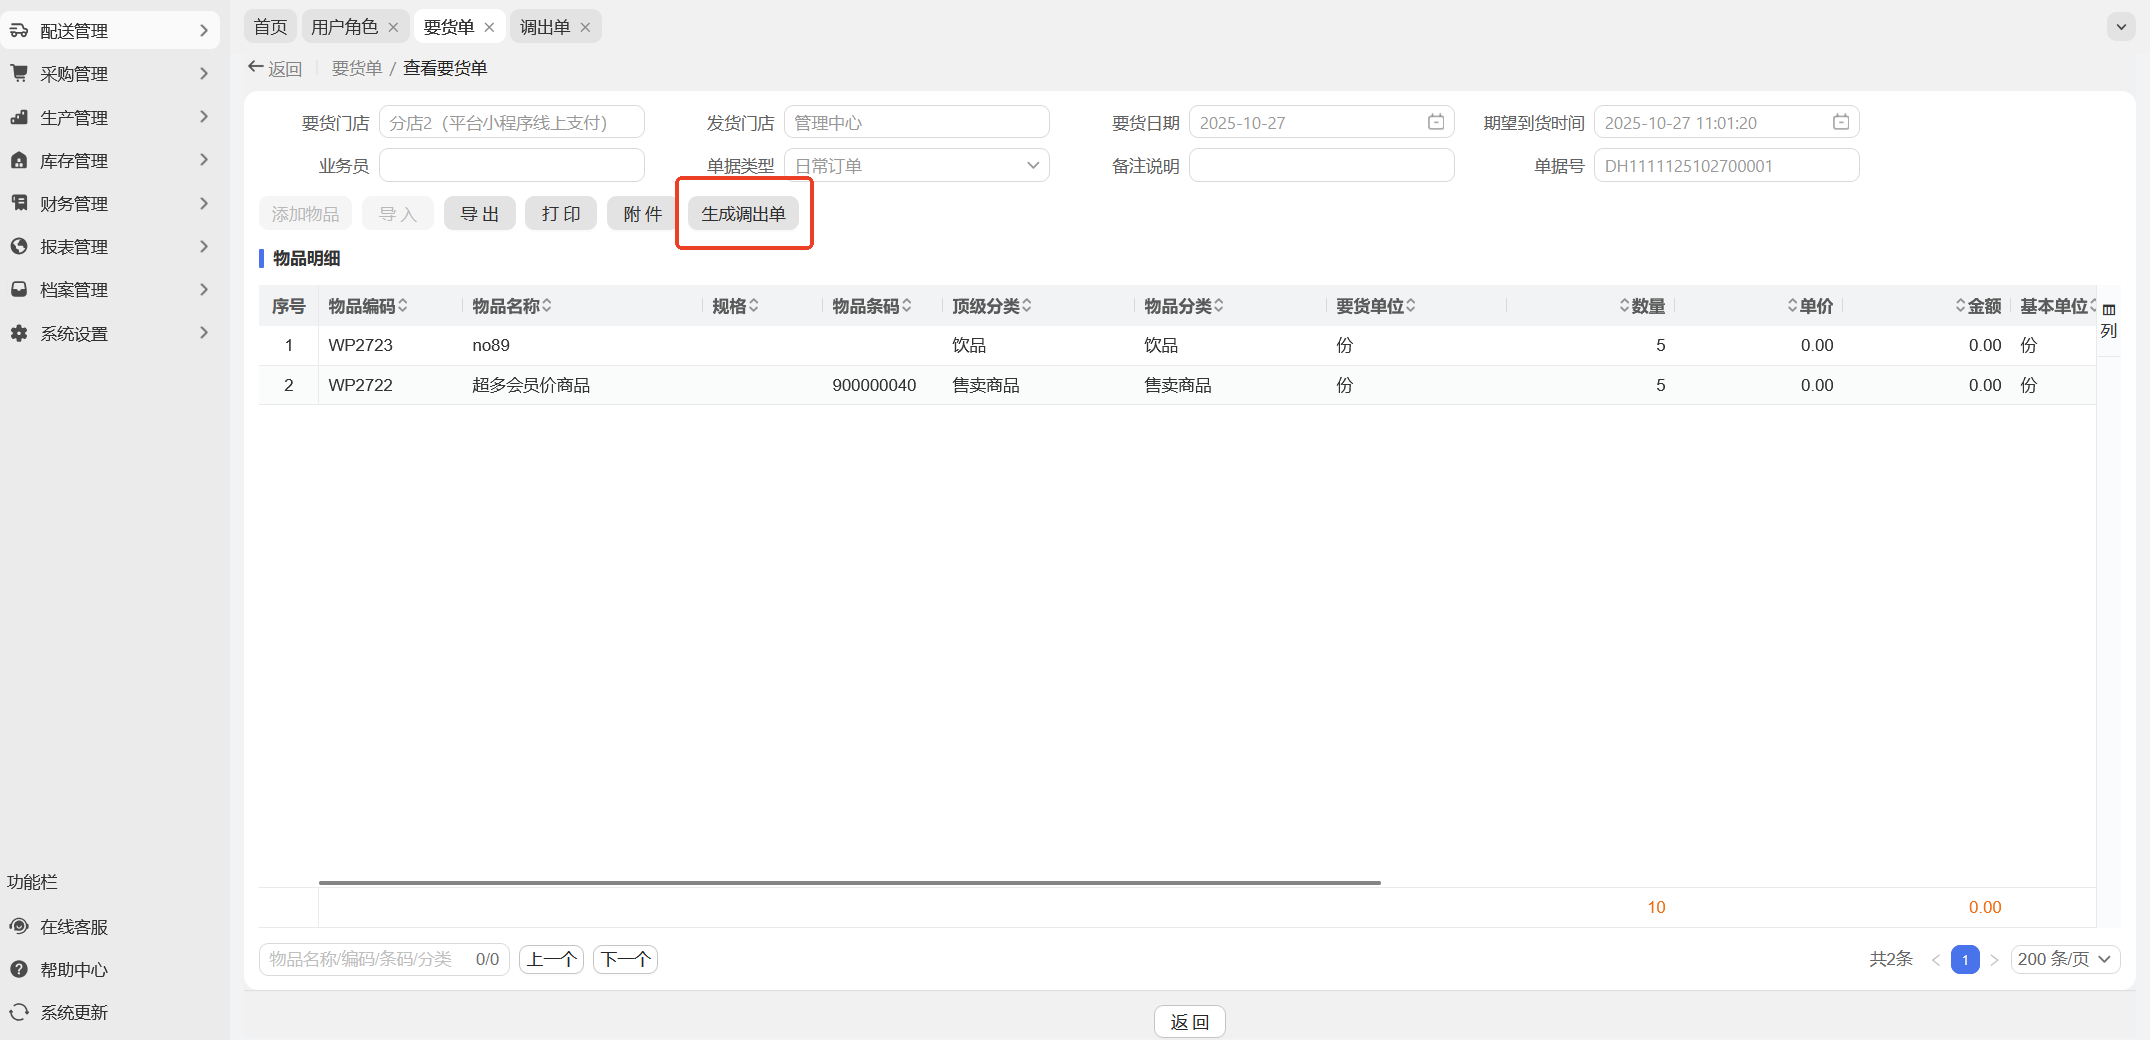Click the 帮助中心 question mark icon
Screen dimensions: 2150x1040
[19, 969]
